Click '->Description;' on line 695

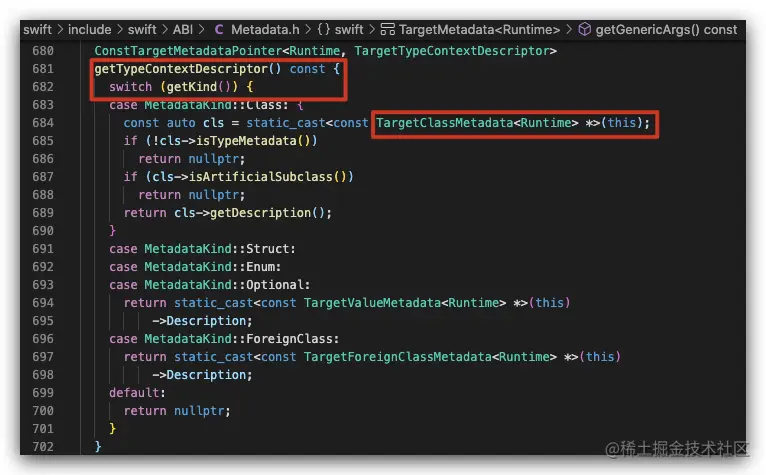point(202,321)
